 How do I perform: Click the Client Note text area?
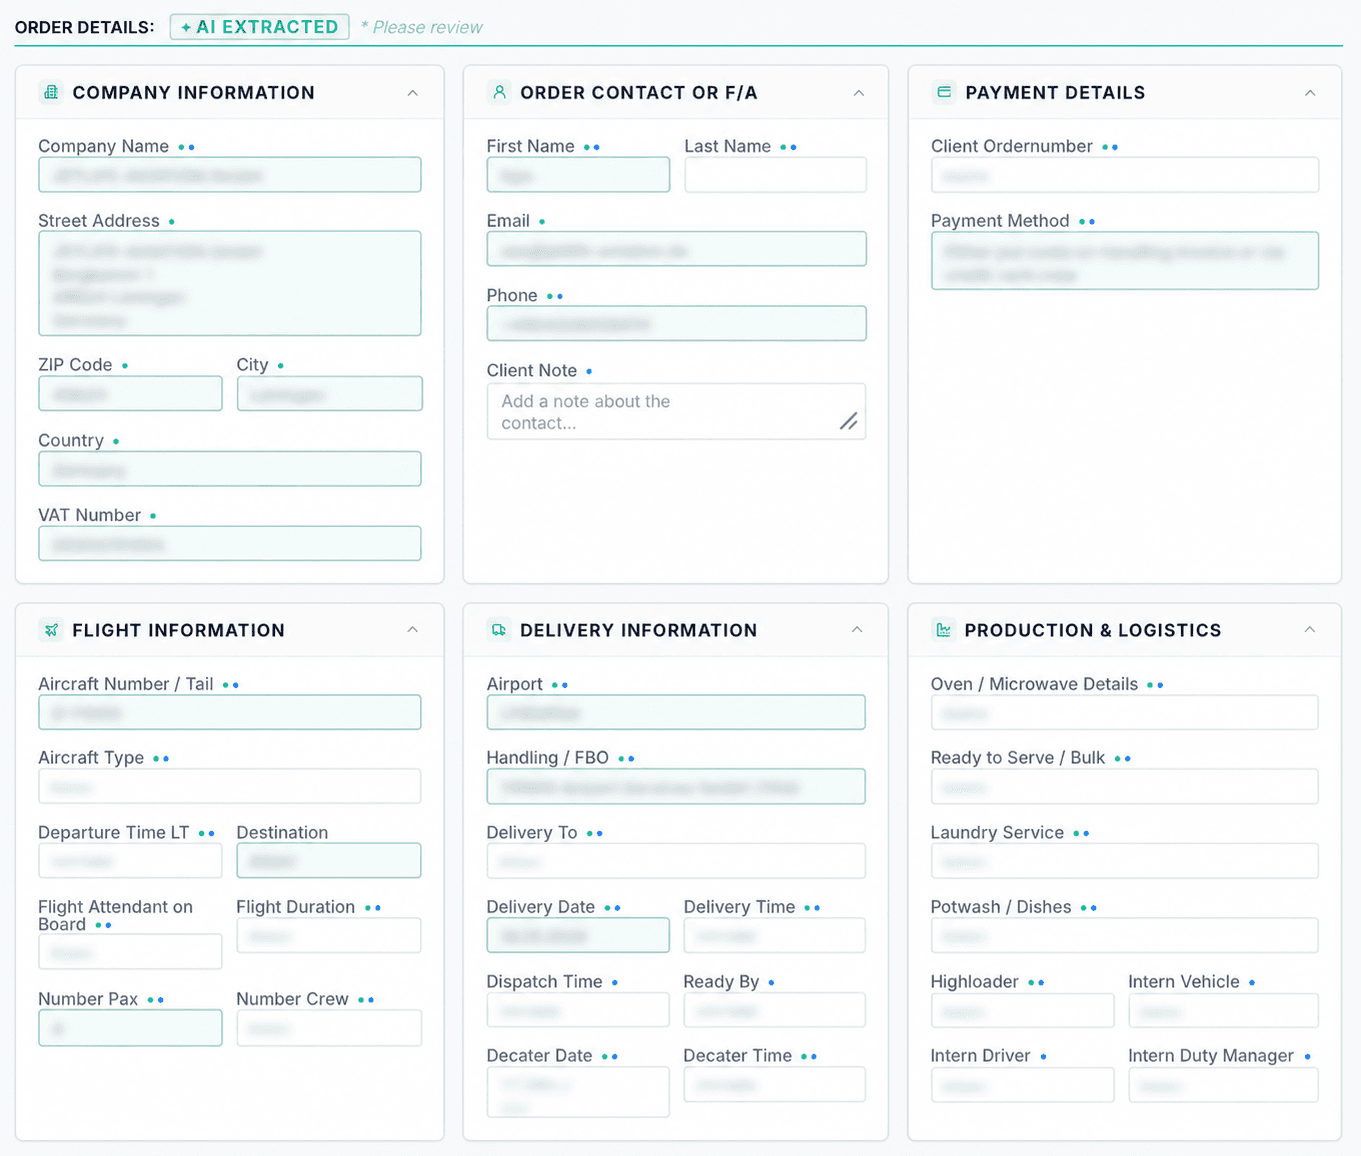677,412
